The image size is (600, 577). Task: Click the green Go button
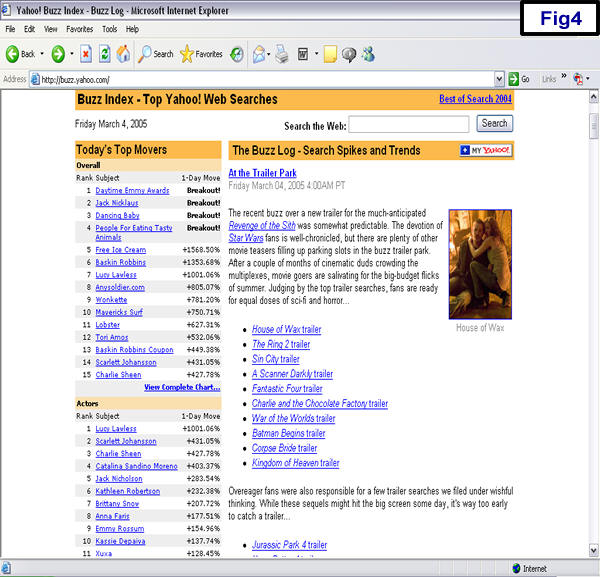[519, 79]
